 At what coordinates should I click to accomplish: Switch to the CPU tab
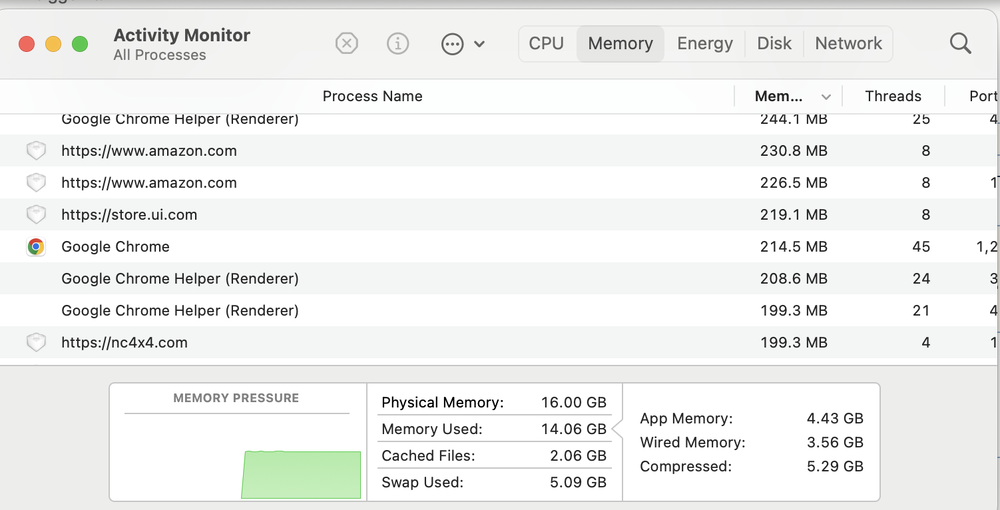coord(547,43)
